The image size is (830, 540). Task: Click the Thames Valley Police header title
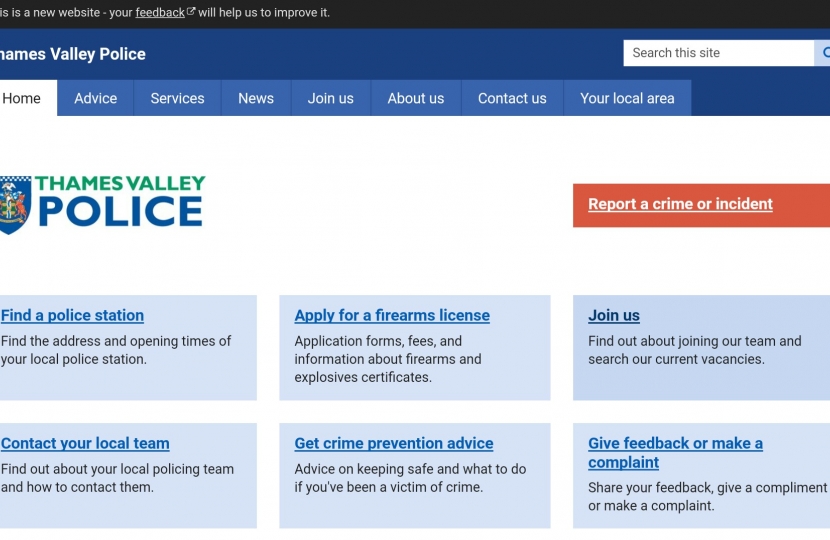[x=73, y=54]
